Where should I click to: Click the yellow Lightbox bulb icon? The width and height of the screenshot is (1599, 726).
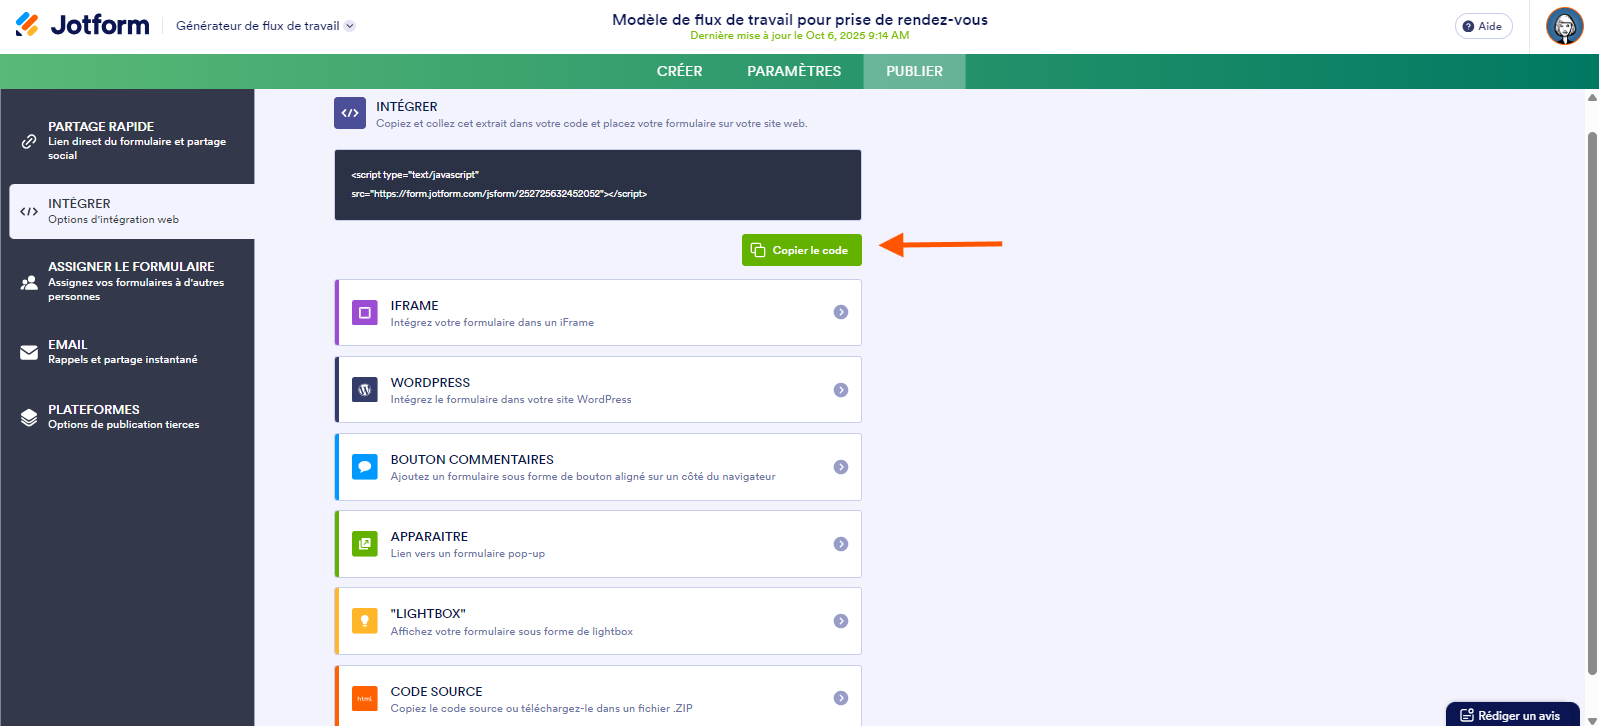365,621
